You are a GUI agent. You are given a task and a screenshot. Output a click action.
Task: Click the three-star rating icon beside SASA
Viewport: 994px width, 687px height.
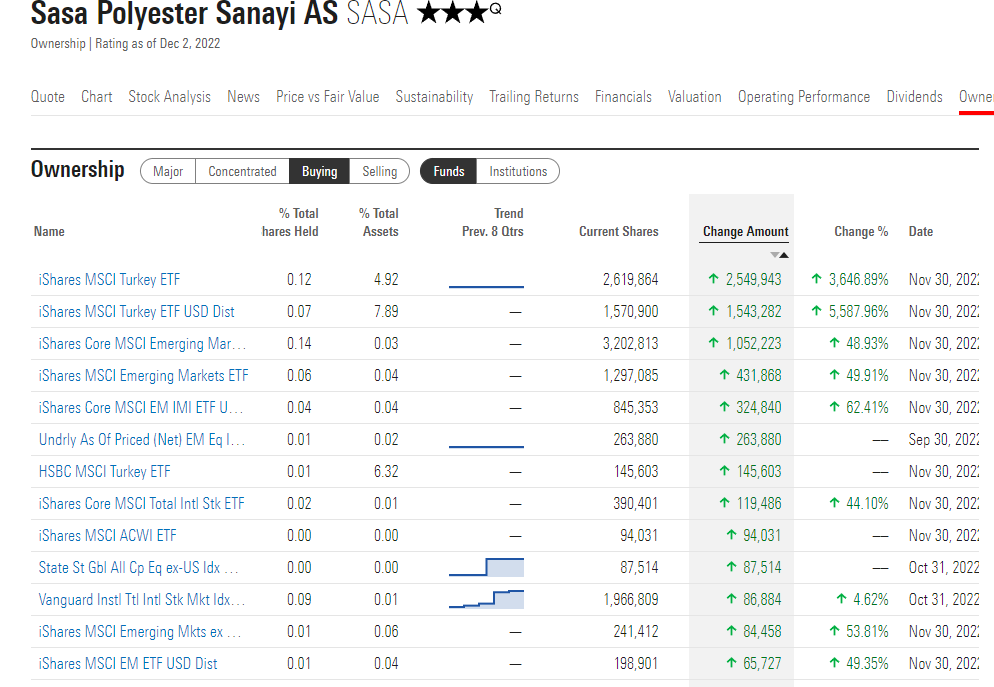(459, 12)
